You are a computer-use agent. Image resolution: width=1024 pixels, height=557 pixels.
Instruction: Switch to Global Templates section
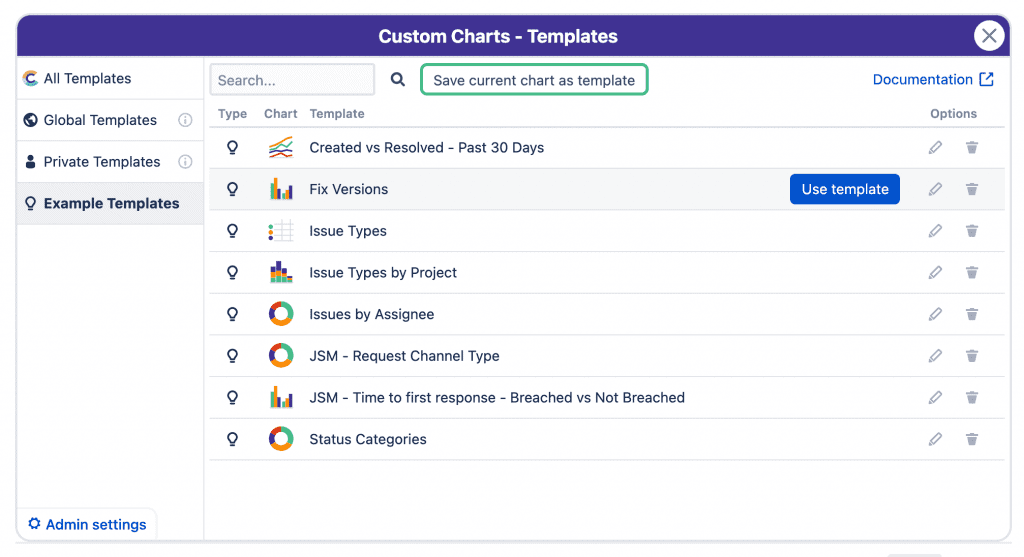click(100, 120)
